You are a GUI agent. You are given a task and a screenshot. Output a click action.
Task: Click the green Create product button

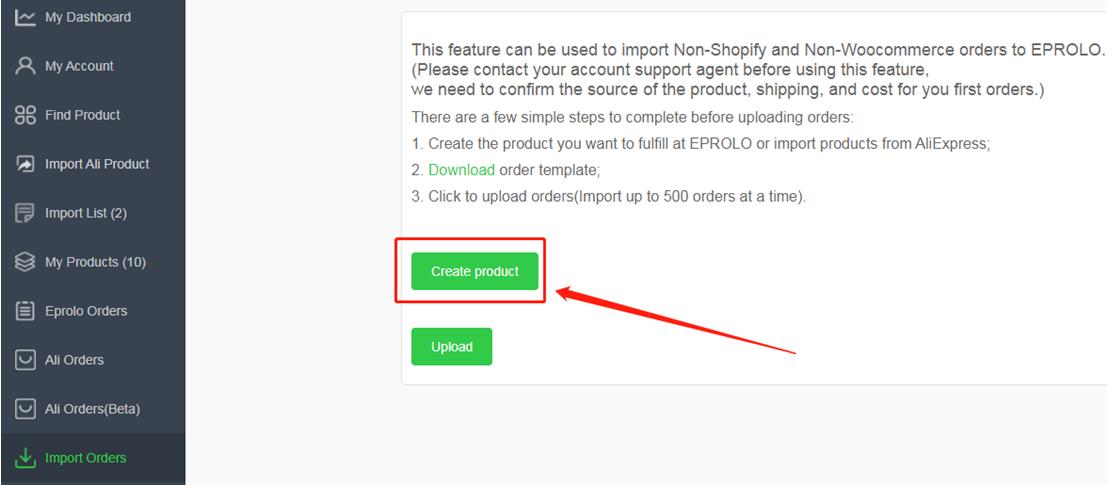(x=474, y=271)
